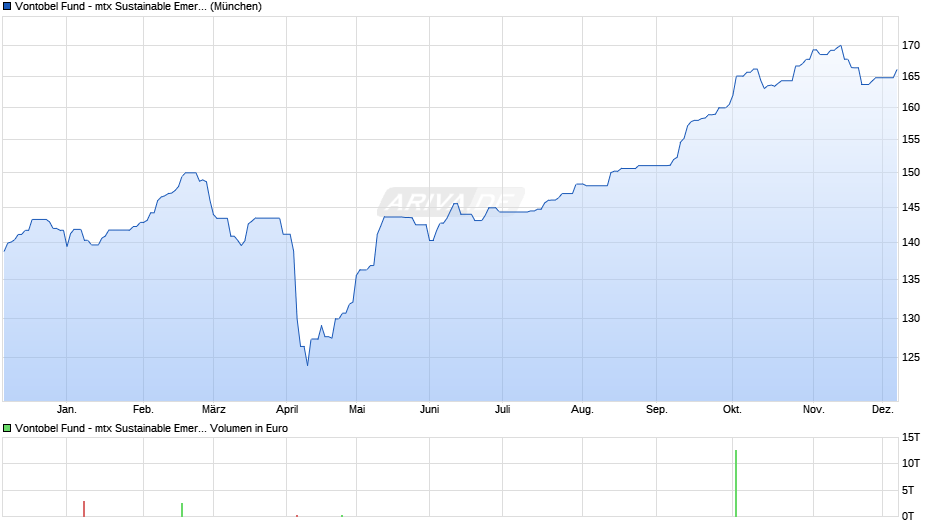Click the 155 price axis label
Image resolution: width=940 pixels, height=526 pixels.
coord(911,139)
